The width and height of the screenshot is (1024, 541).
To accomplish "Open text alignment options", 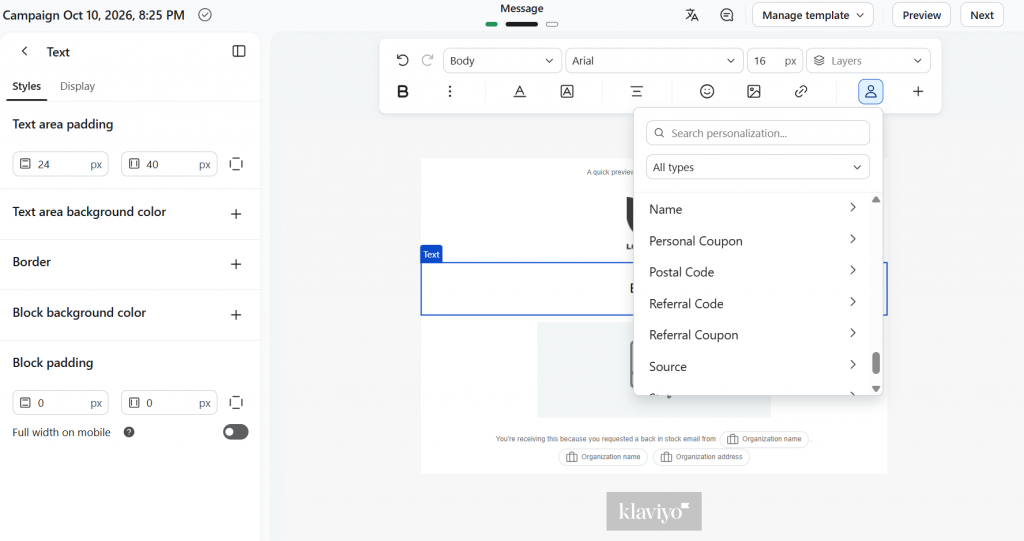I will pos(637,91).
